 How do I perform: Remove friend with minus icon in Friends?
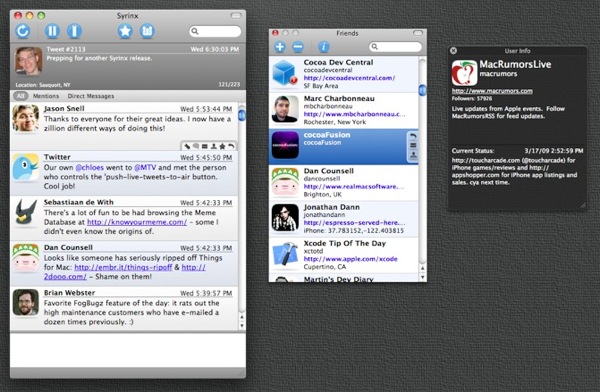pos(298,47)
